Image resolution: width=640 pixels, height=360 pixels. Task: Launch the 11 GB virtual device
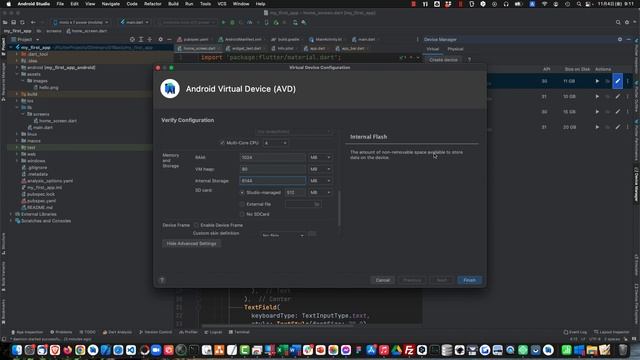point(597,81)
